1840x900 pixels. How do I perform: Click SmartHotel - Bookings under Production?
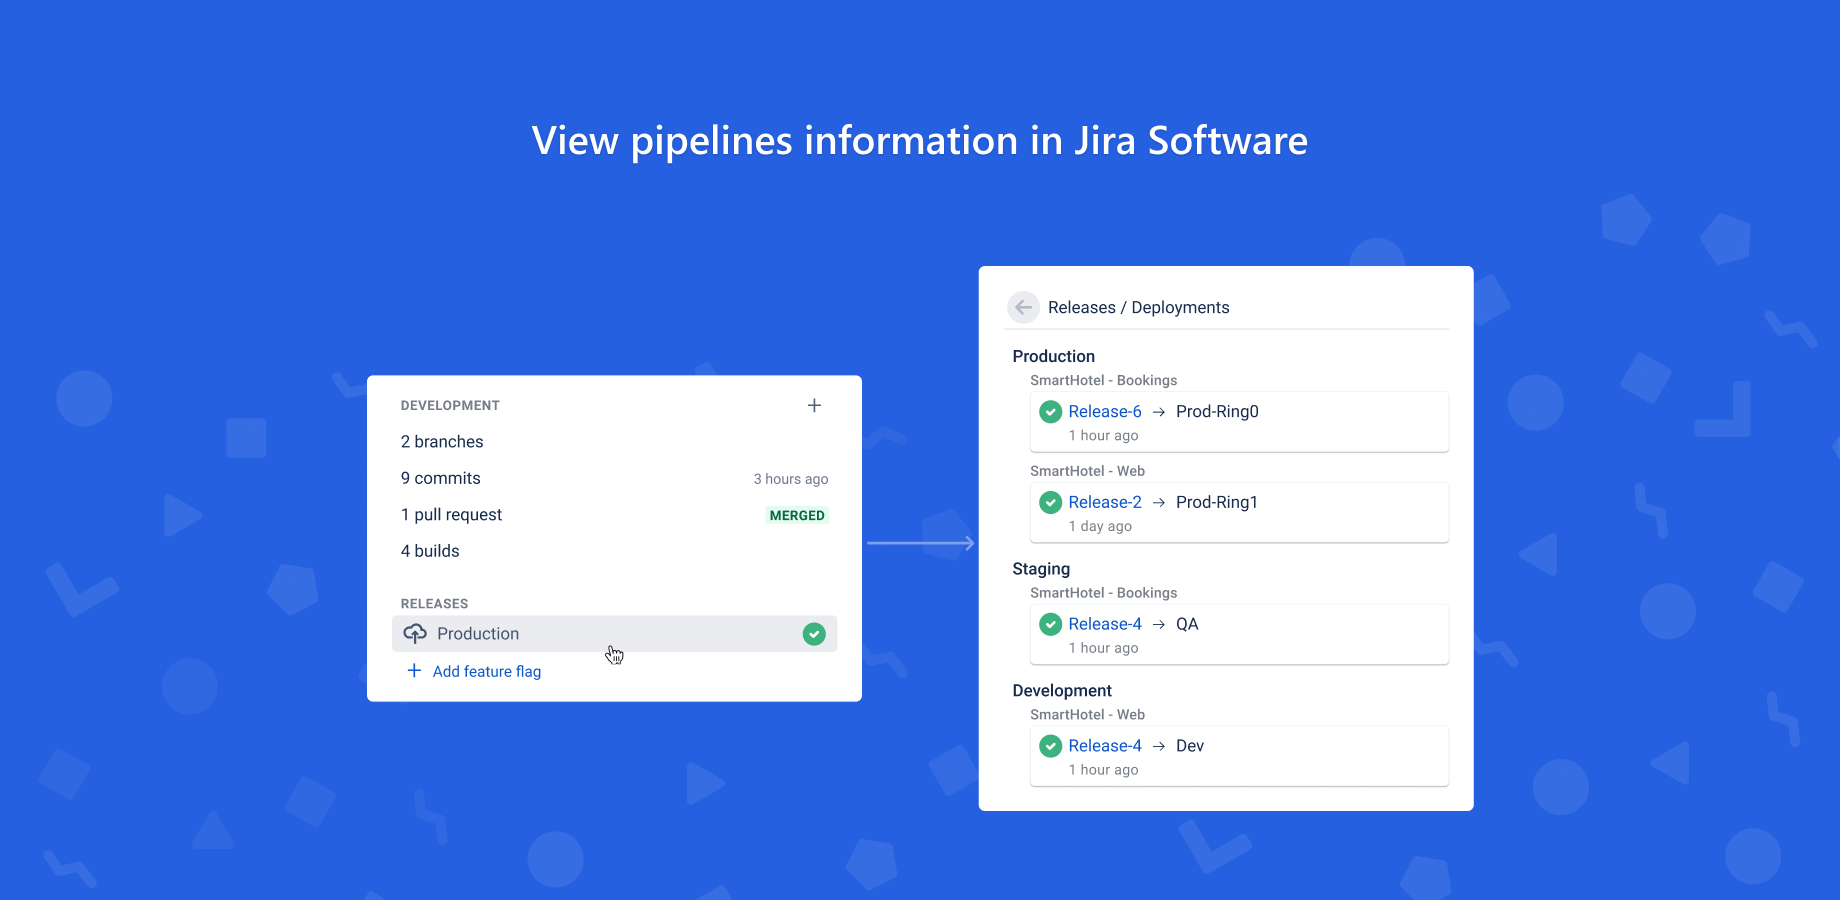[x=1104, y=380]
